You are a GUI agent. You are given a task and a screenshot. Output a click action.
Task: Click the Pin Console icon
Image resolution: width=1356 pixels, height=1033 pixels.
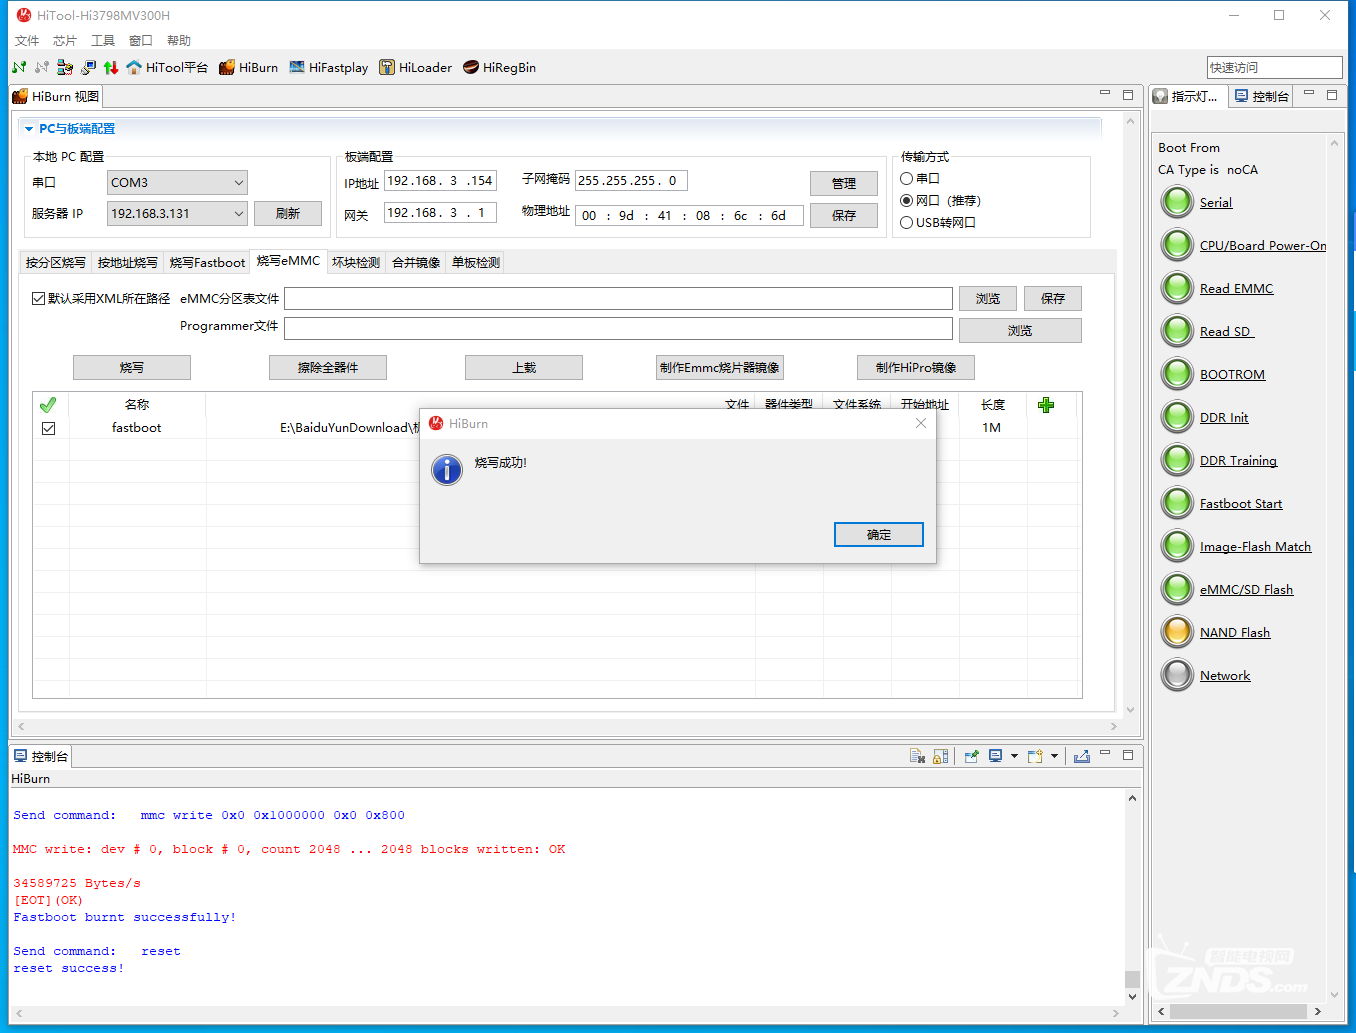coord(971,756)
